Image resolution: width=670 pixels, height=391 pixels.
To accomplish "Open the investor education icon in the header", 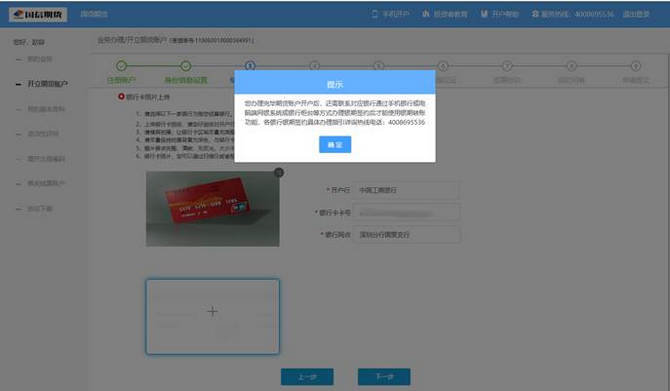I will point(426,14).
